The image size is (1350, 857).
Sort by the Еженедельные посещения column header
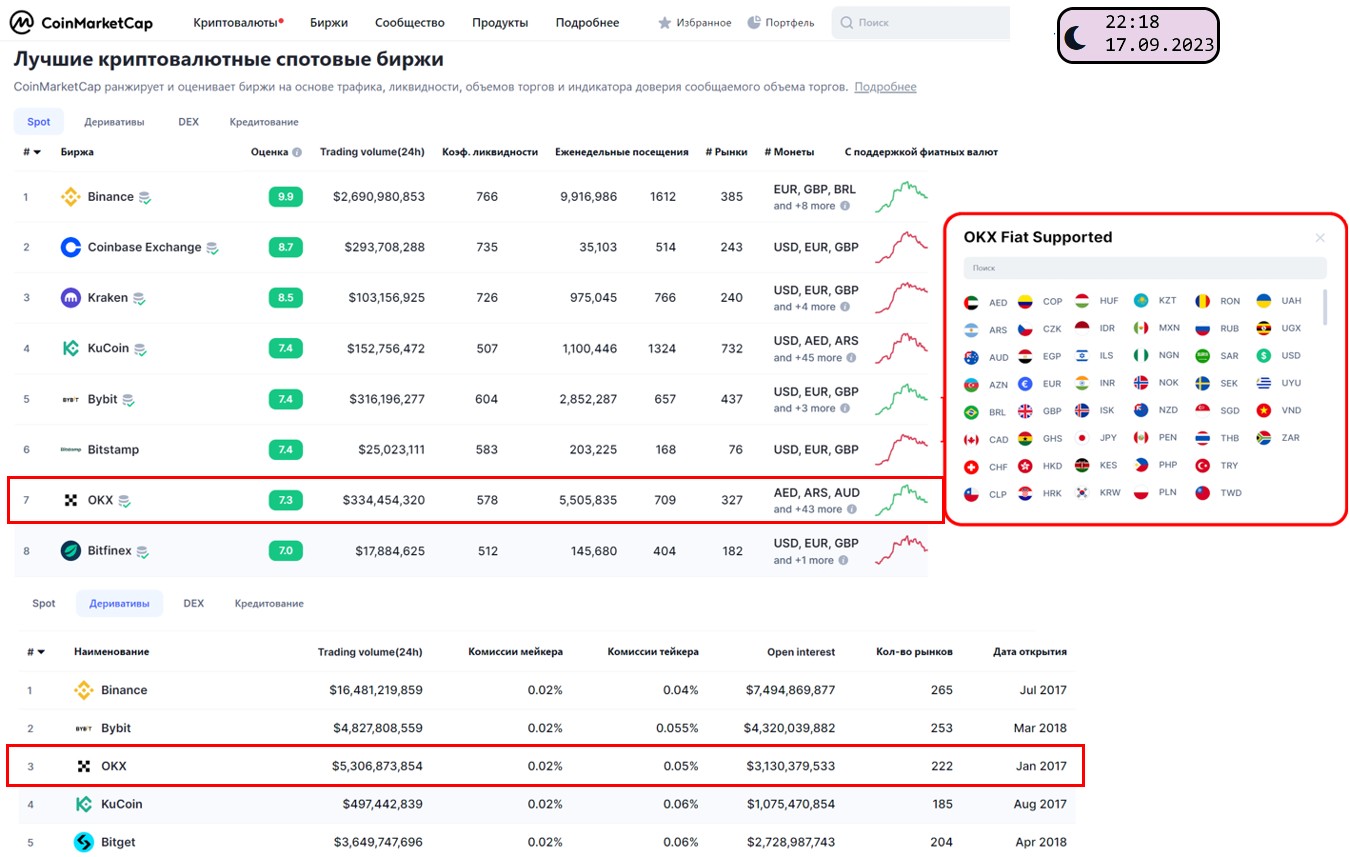coord(622,152)
